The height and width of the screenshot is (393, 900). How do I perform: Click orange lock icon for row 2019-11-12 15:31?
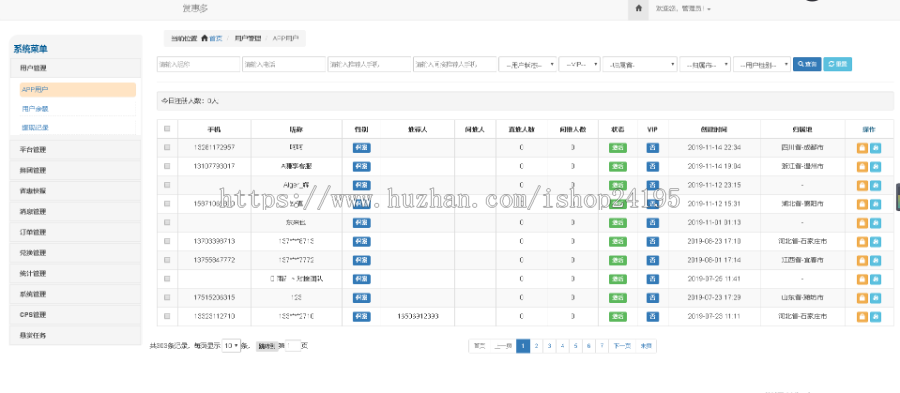pos(862,204)
